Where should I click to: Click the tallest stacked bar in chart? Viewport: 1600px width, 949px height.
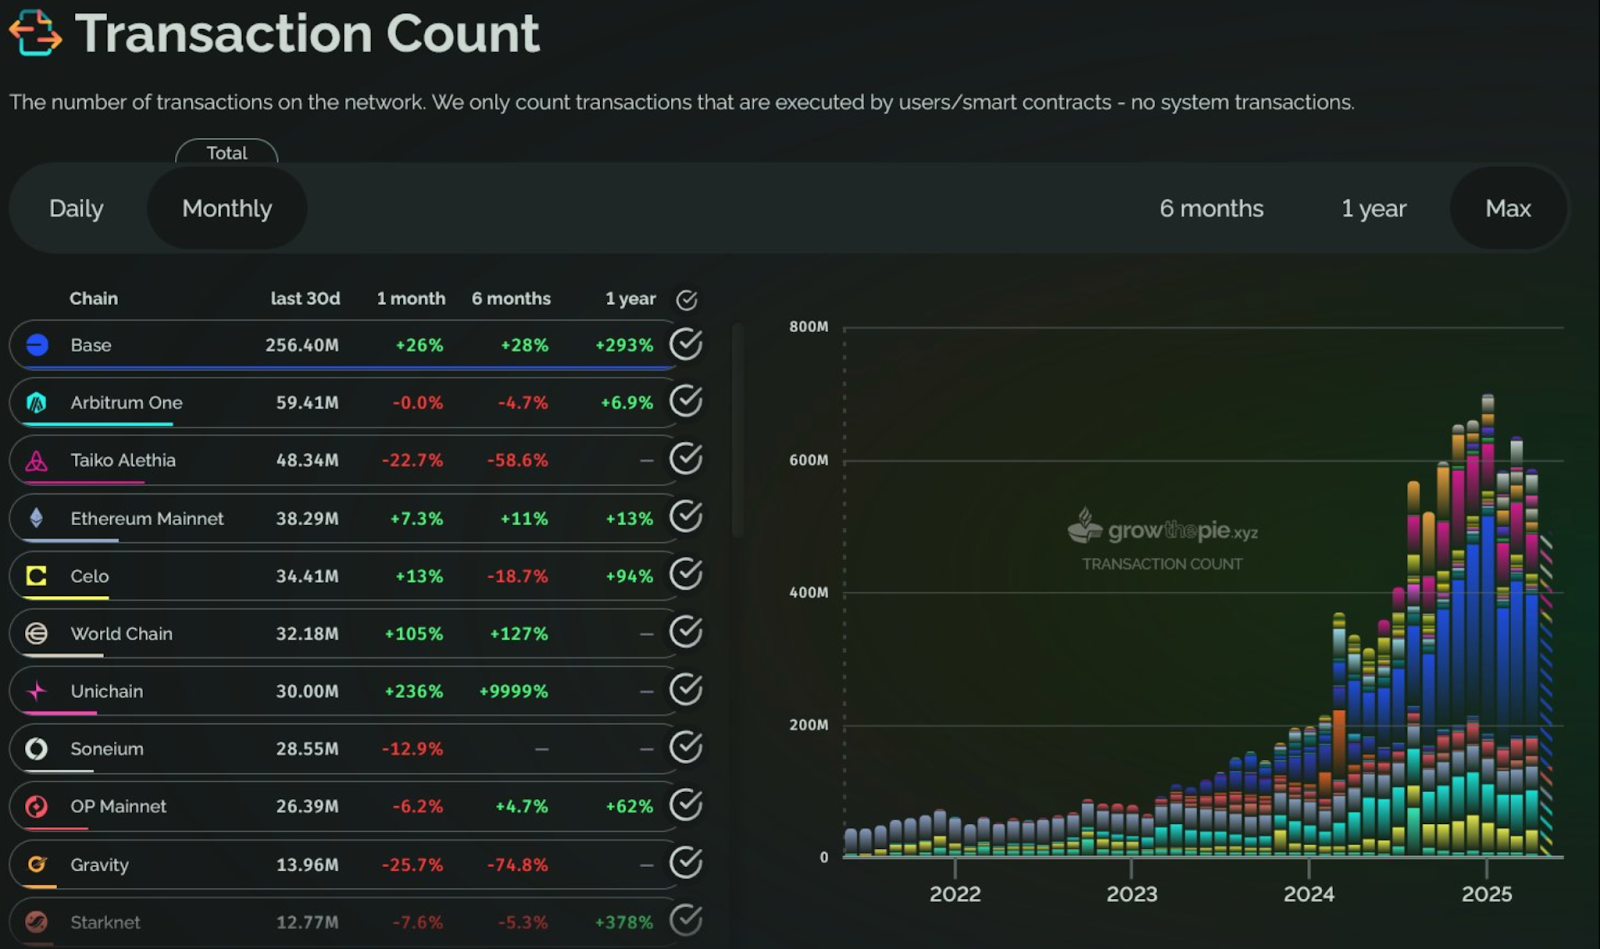[x=1487, y=625]
